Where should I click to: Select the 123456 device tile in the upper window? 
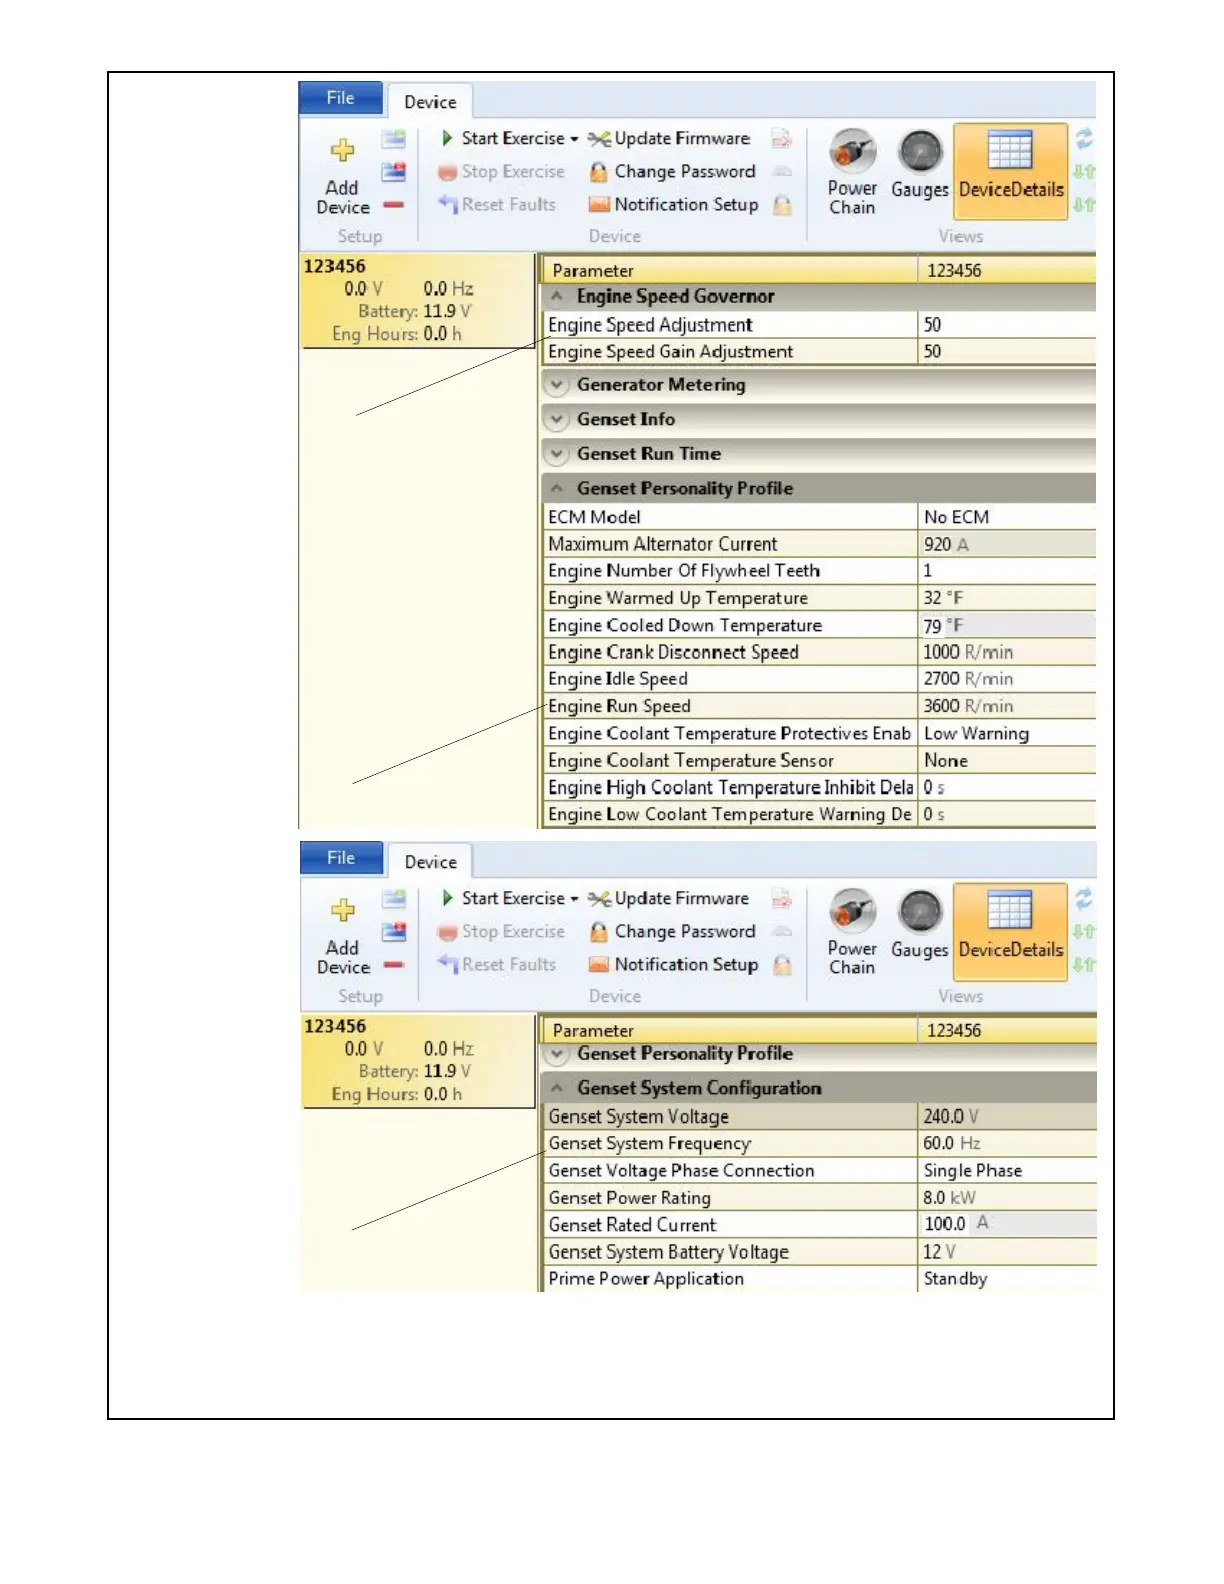418,300
